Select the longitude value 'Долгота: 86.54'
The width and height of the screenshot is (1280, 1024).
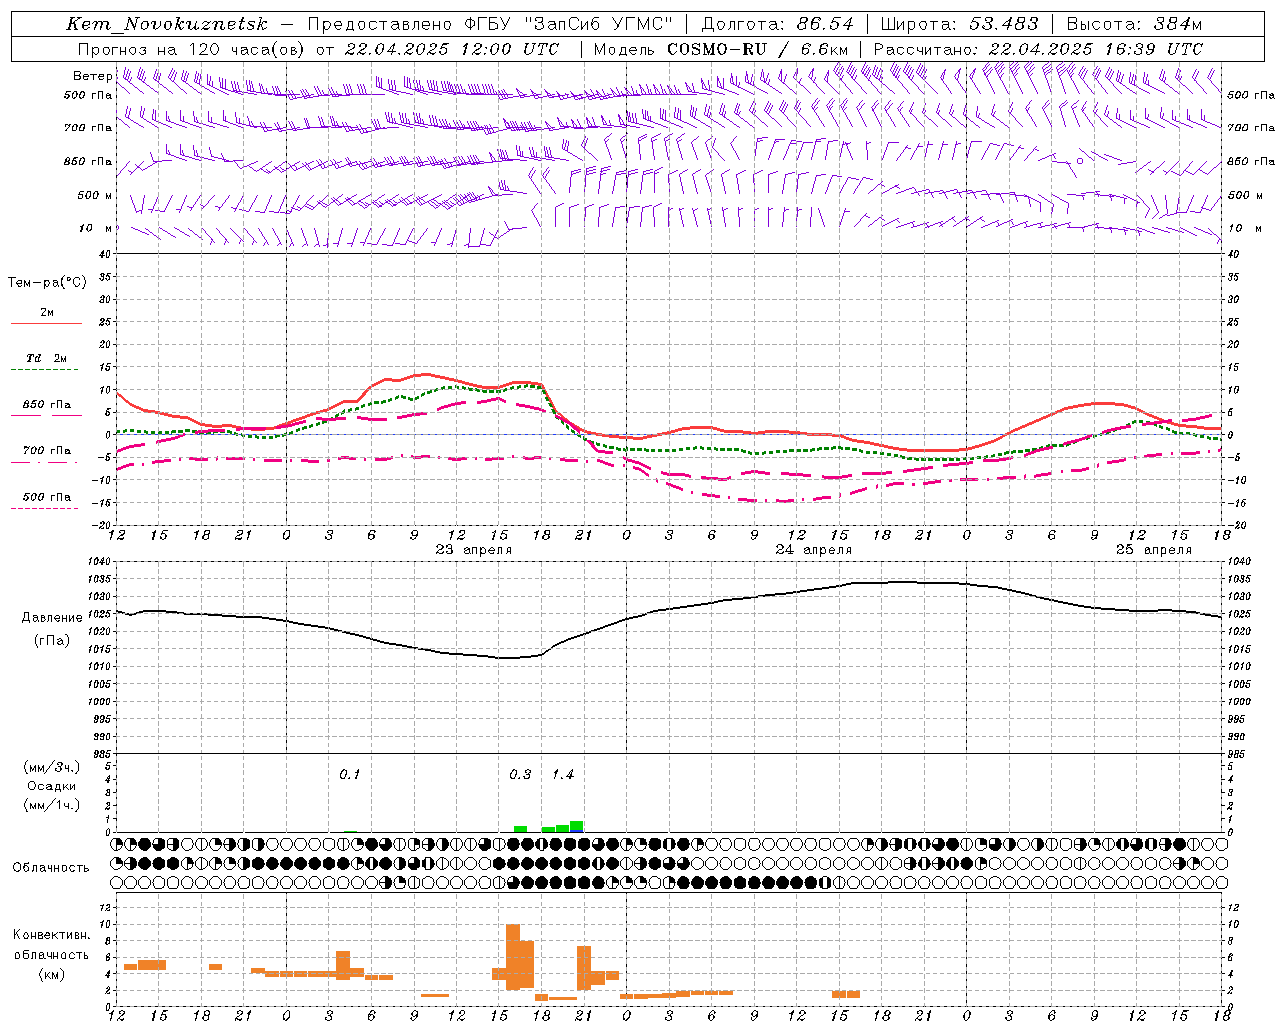coord(777,24)
